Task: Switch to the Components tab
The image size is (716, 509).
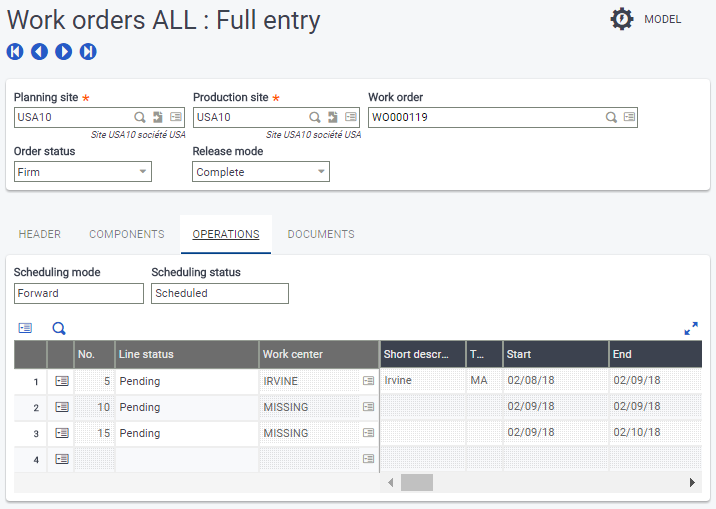Action: (127, 234)
